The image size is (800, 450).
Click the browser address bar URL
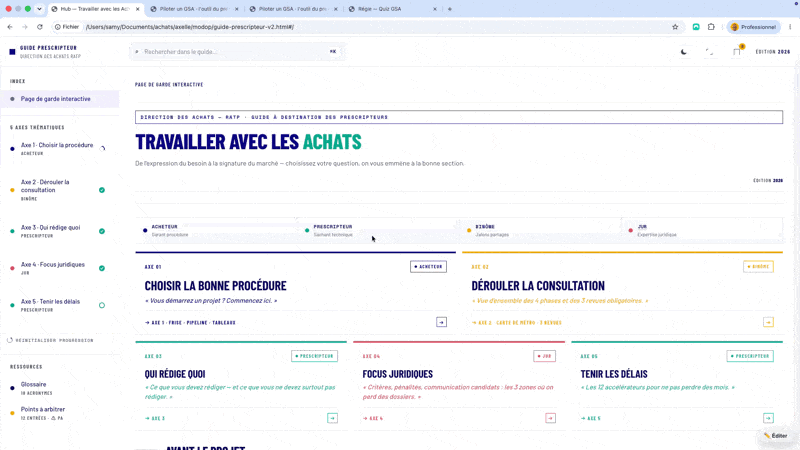point(190,27)
